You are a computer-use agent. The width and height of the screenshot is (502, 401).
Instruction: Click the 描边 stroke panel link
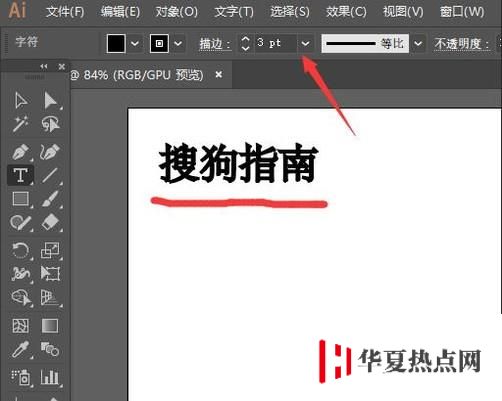click(215, 44)
